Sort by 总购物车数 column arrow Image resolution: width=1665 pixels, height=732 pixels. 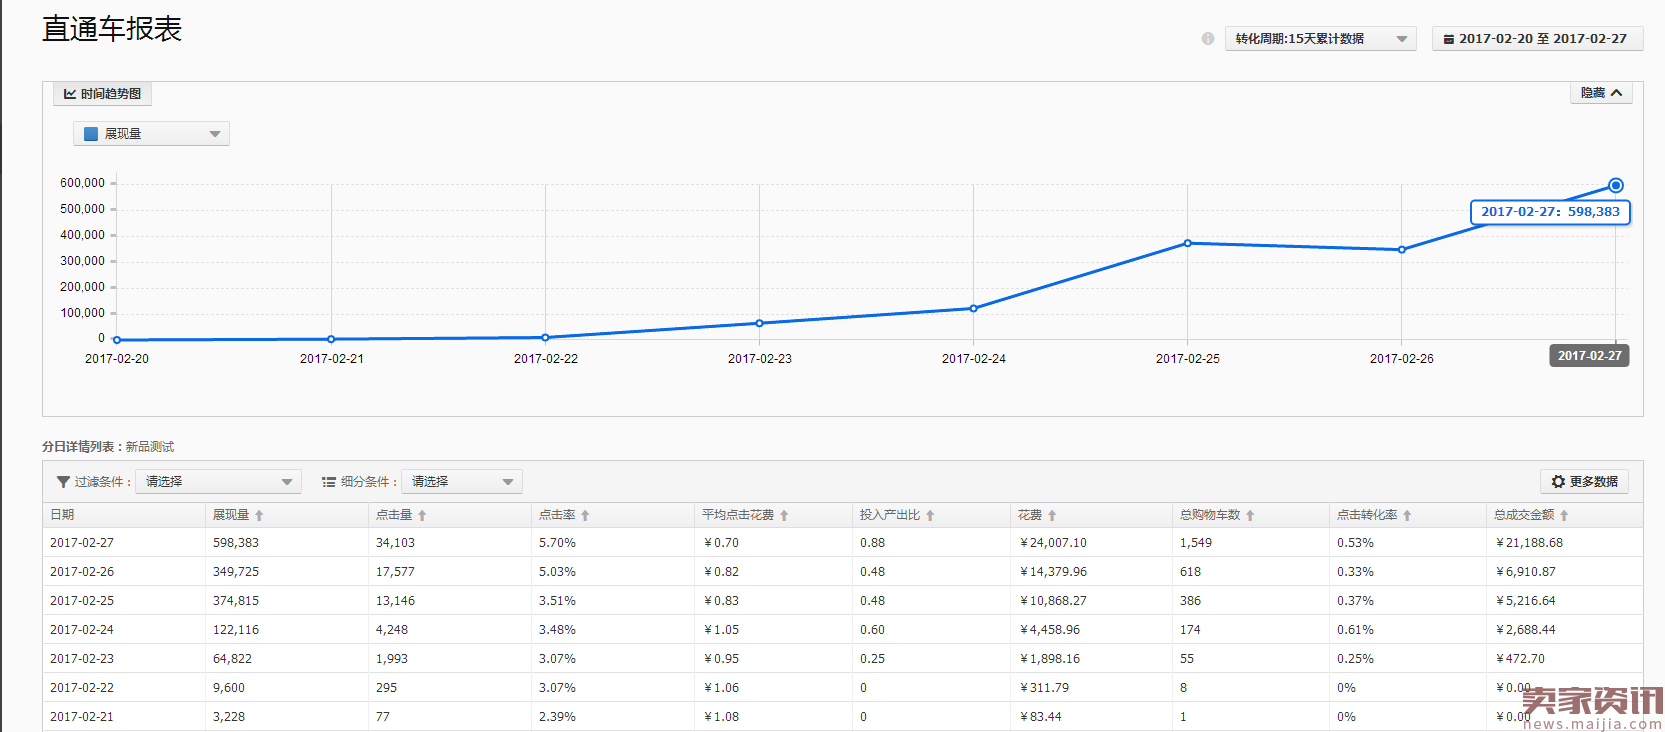[x=1250, y=516]
